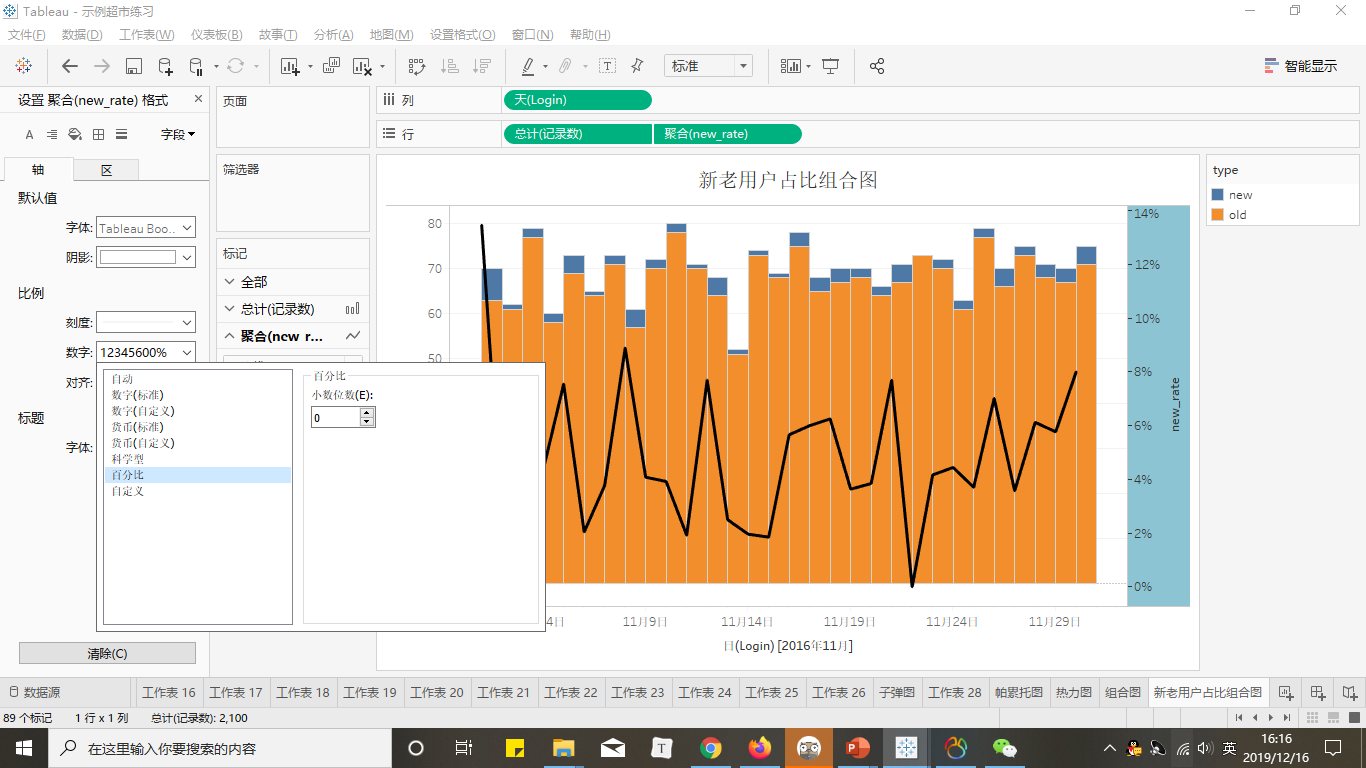Viewport: 1366px width, 768px height.
Task: Decrease decimal places with down arrow
Action: [367, 422]
